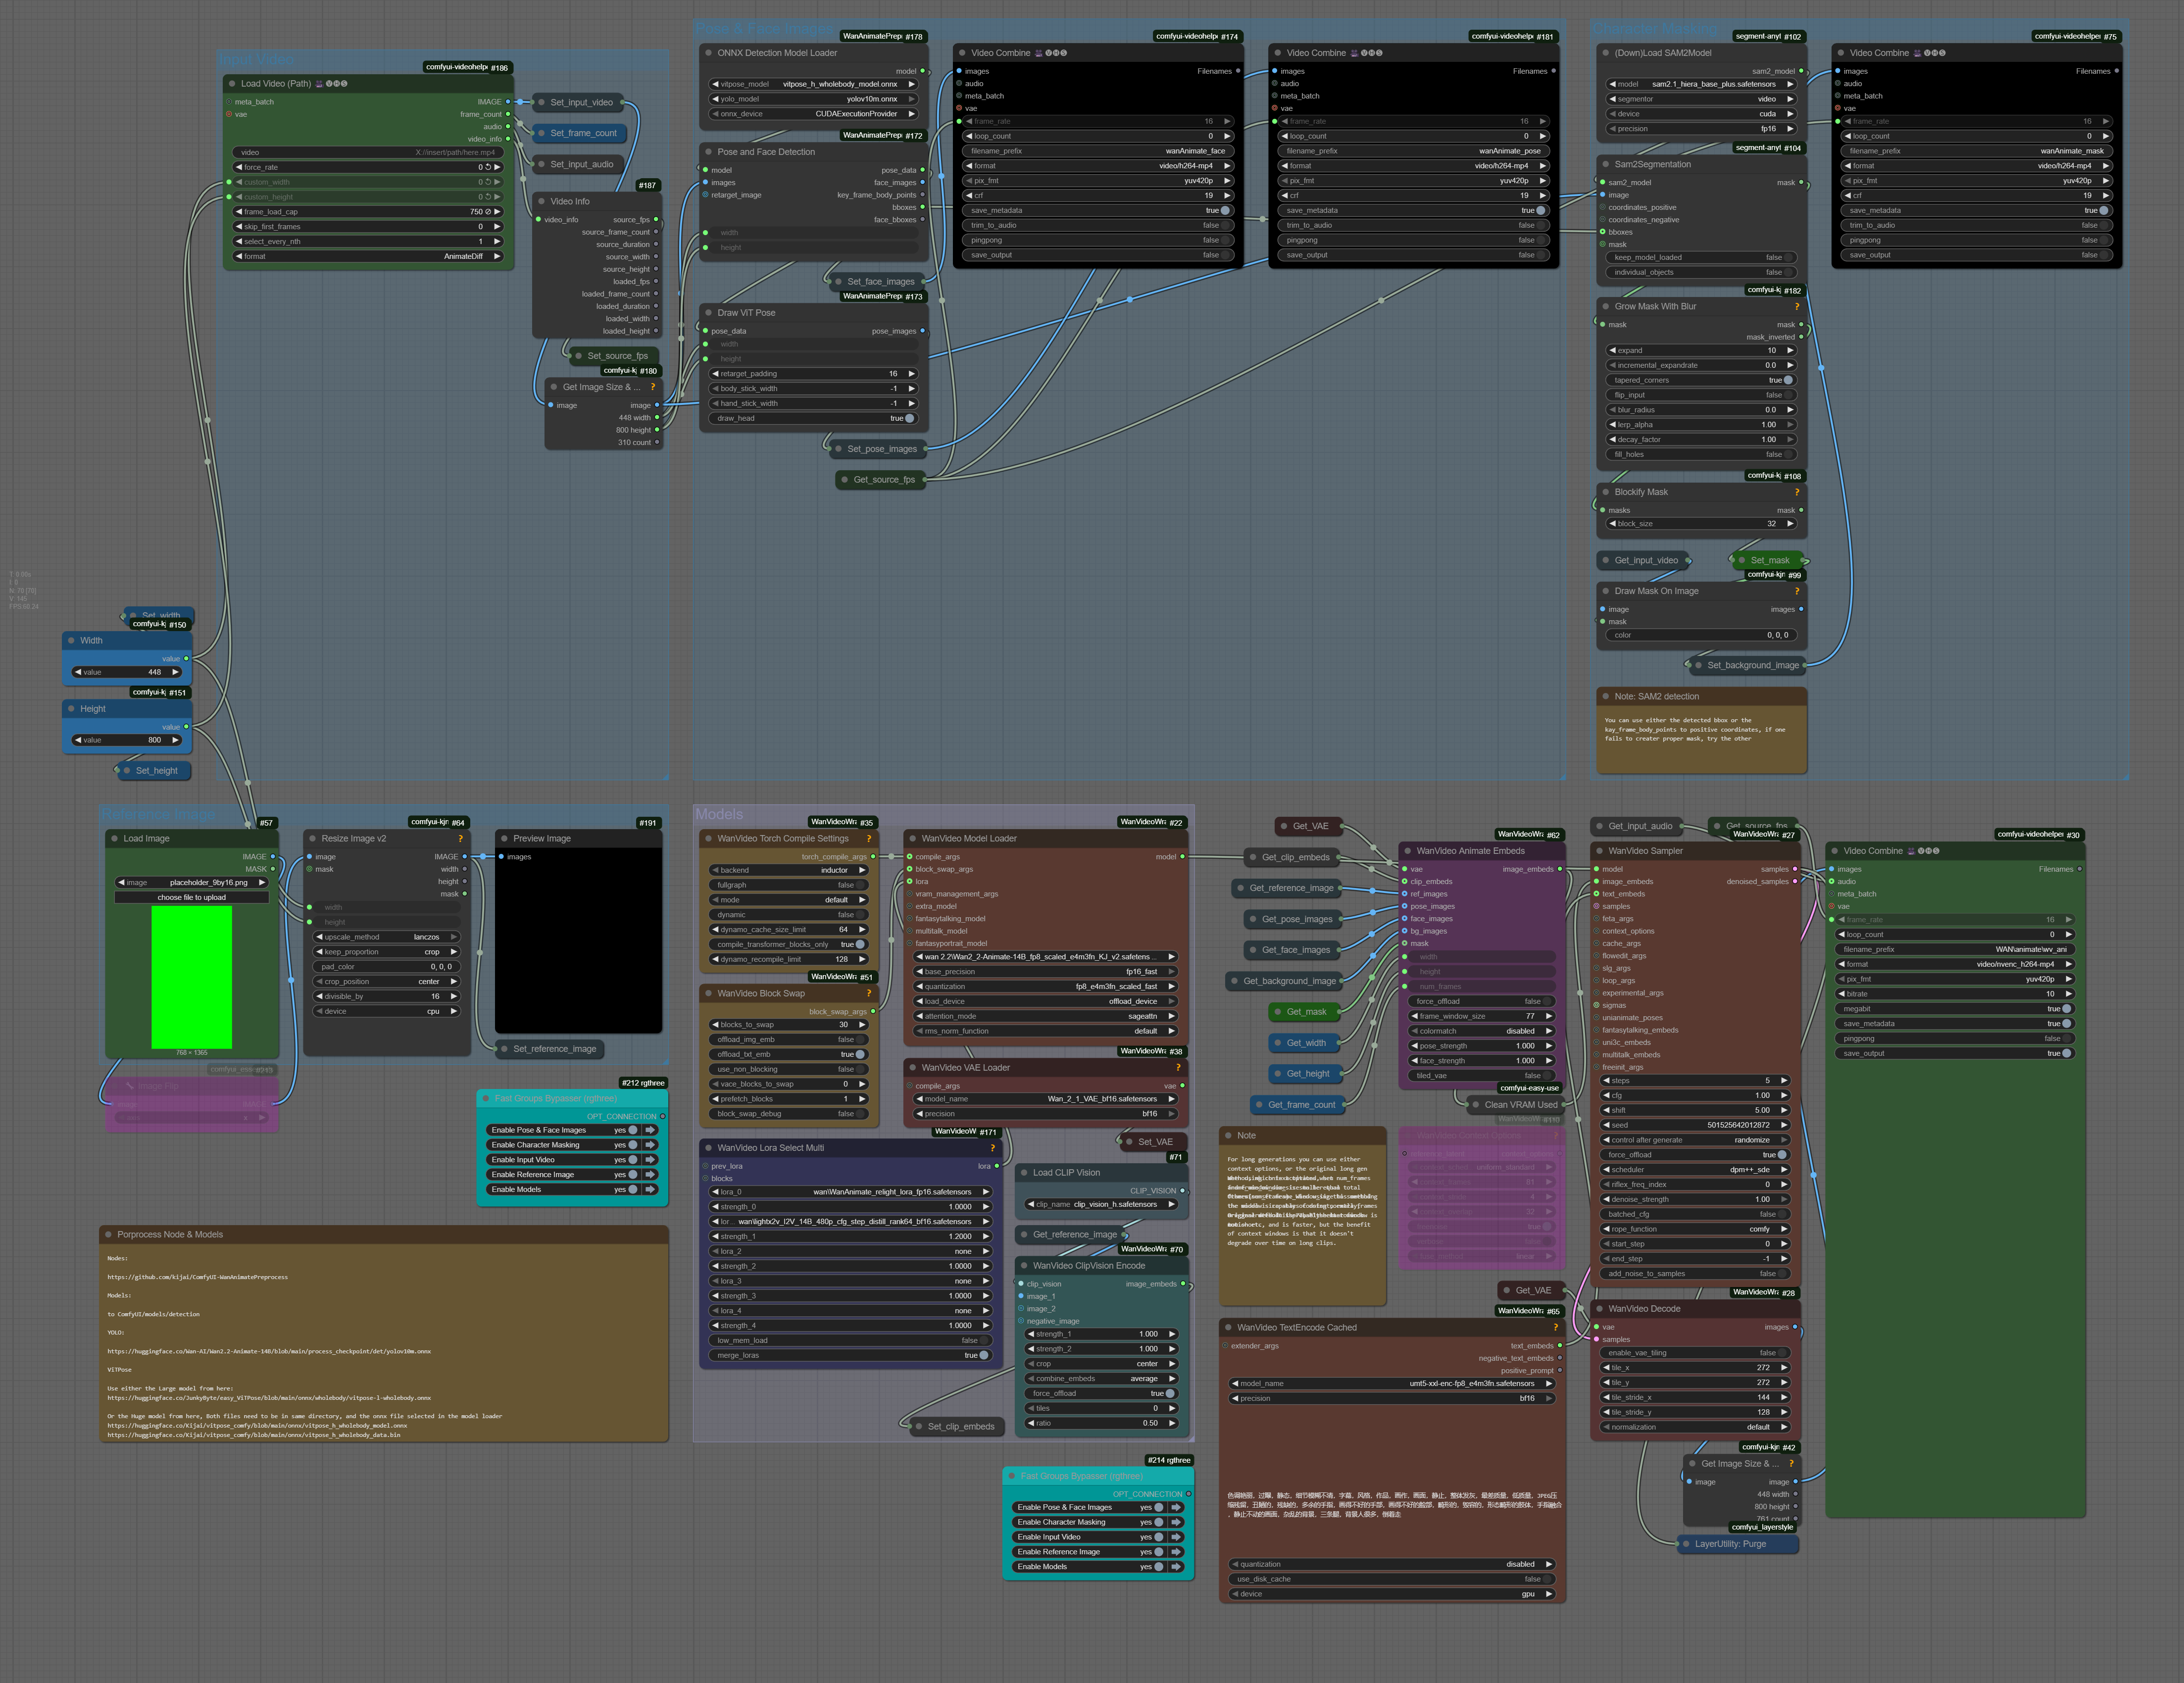Collapse the Load Video (Path) node via title dot
2184x1683 pixels.
pos(232,84)
